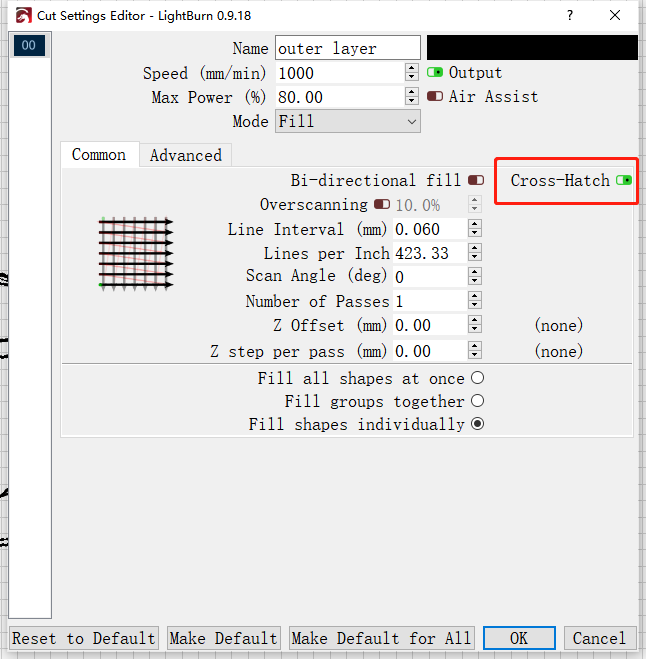
Task: Click the Max Power (%) input field
Action: click(340, 97)
